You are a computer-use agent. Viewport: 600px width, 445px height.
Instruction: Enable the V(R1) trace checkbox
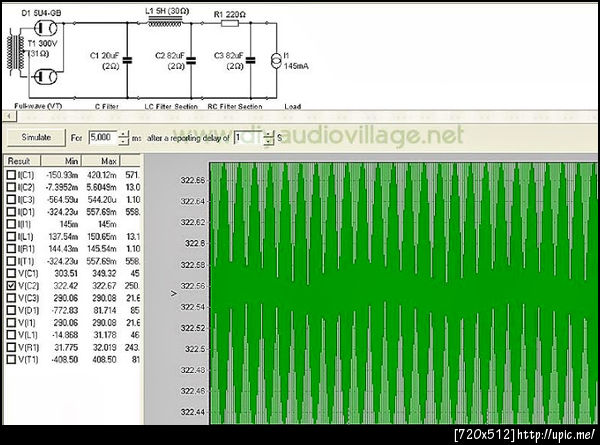11,347
